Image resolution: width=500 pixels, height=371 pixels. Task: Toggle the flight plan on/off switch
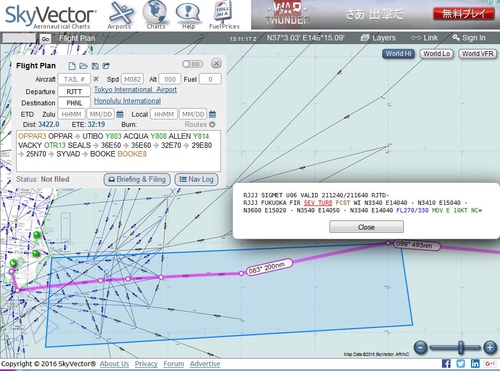click(x=193, y=64)
